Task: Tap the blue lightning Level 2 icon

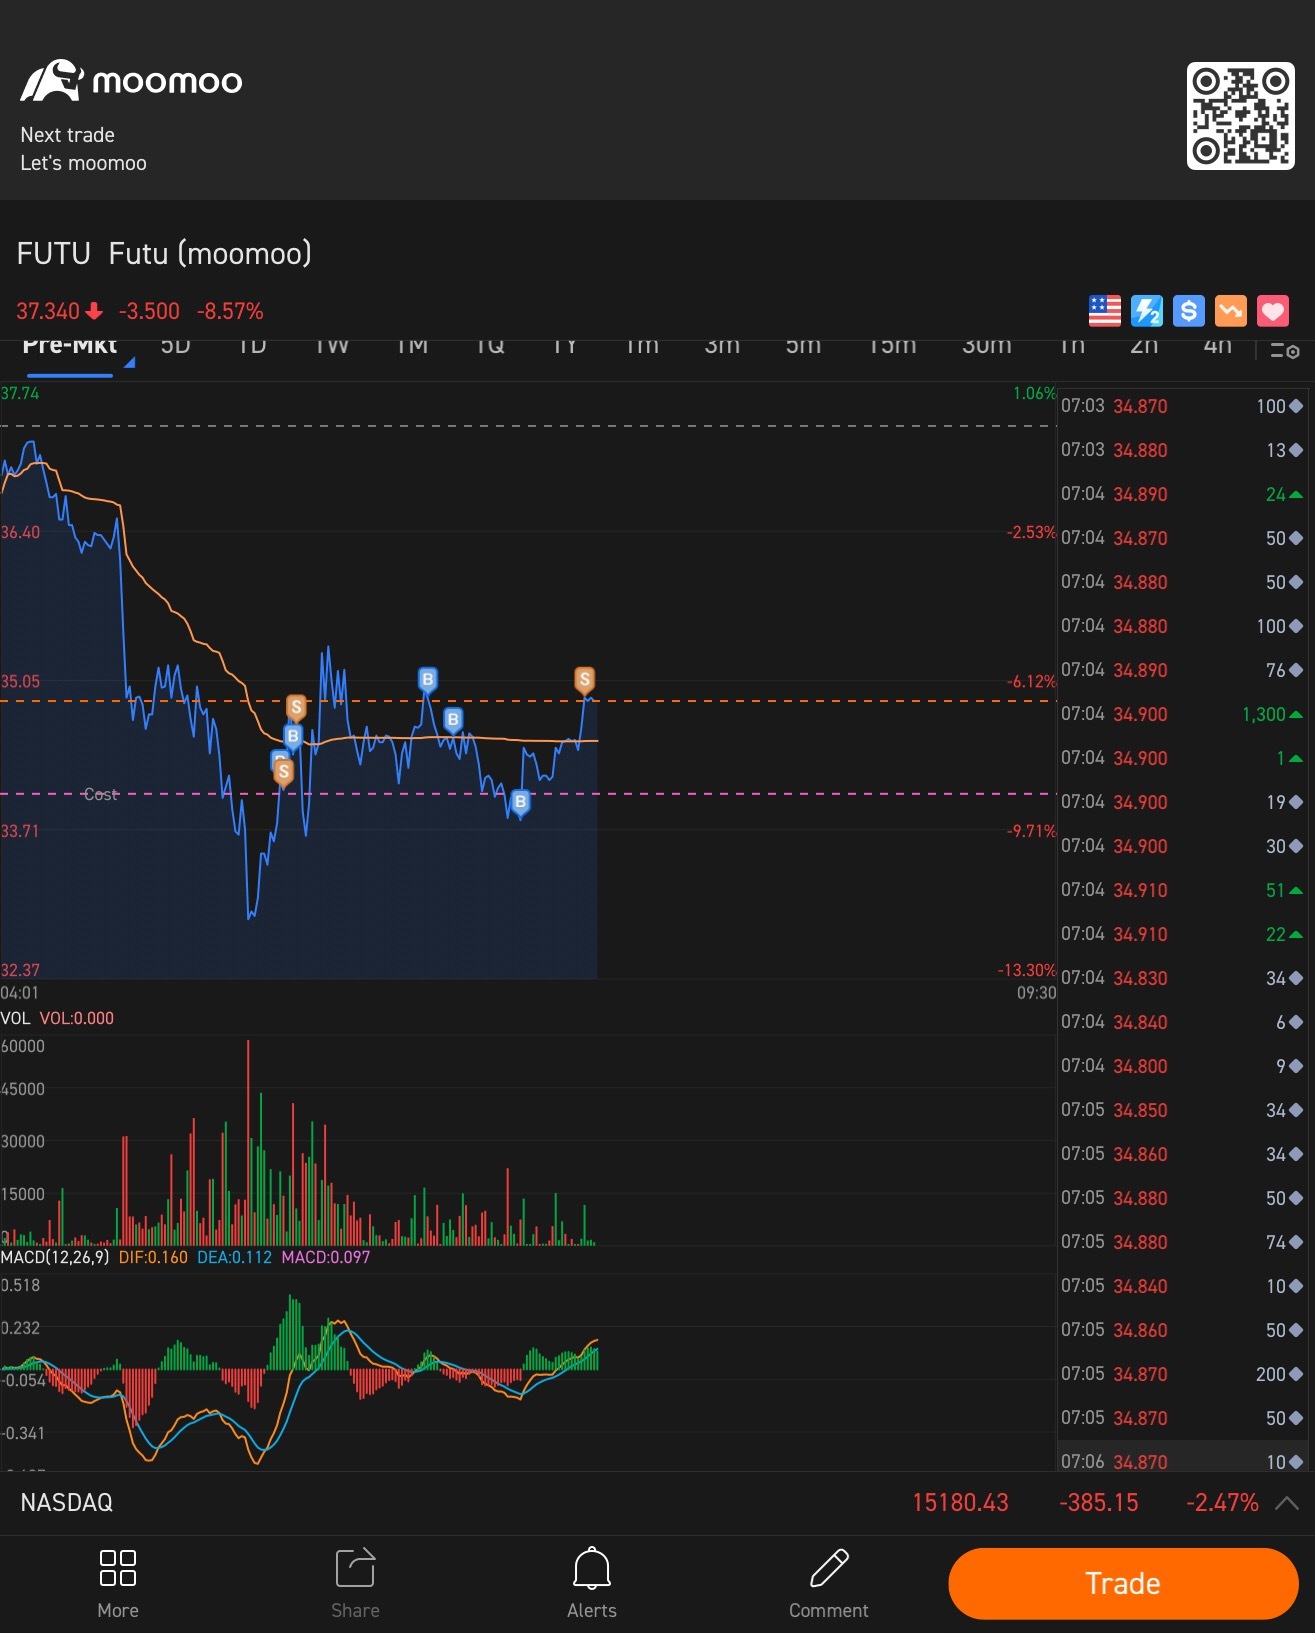Action: tap(1147, 311)
